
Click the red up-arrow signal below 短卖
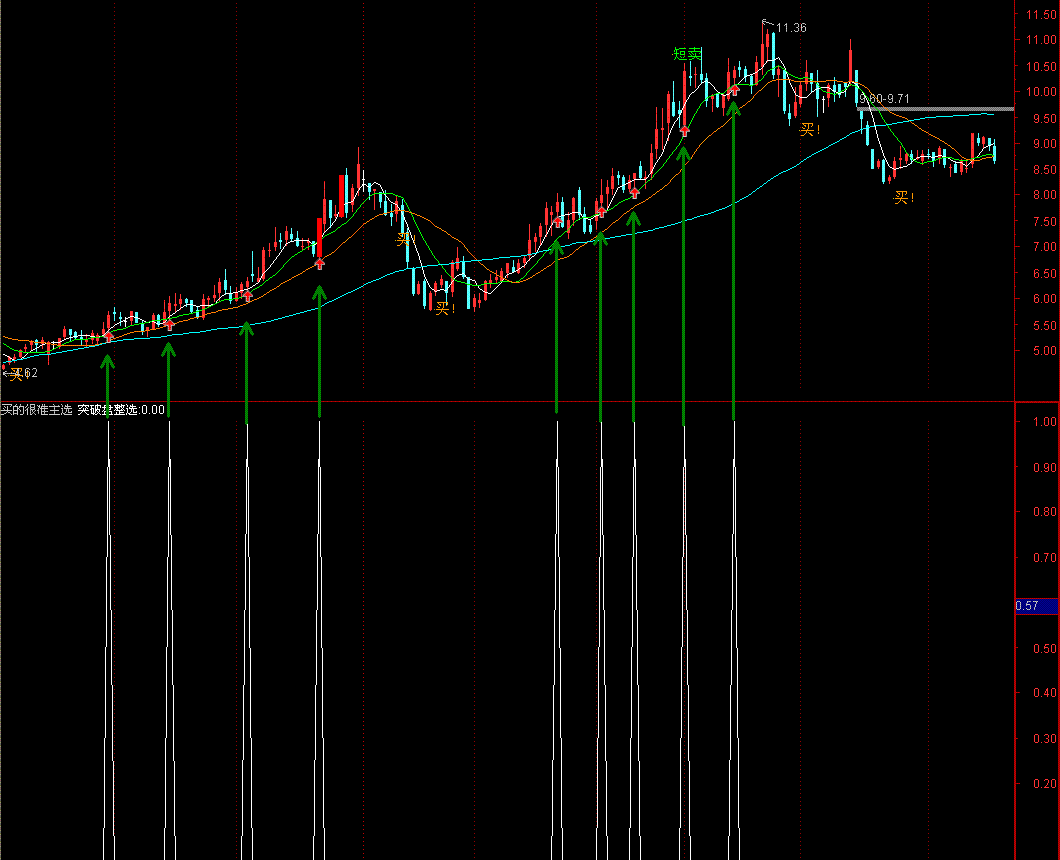click(x=684, y=131)
